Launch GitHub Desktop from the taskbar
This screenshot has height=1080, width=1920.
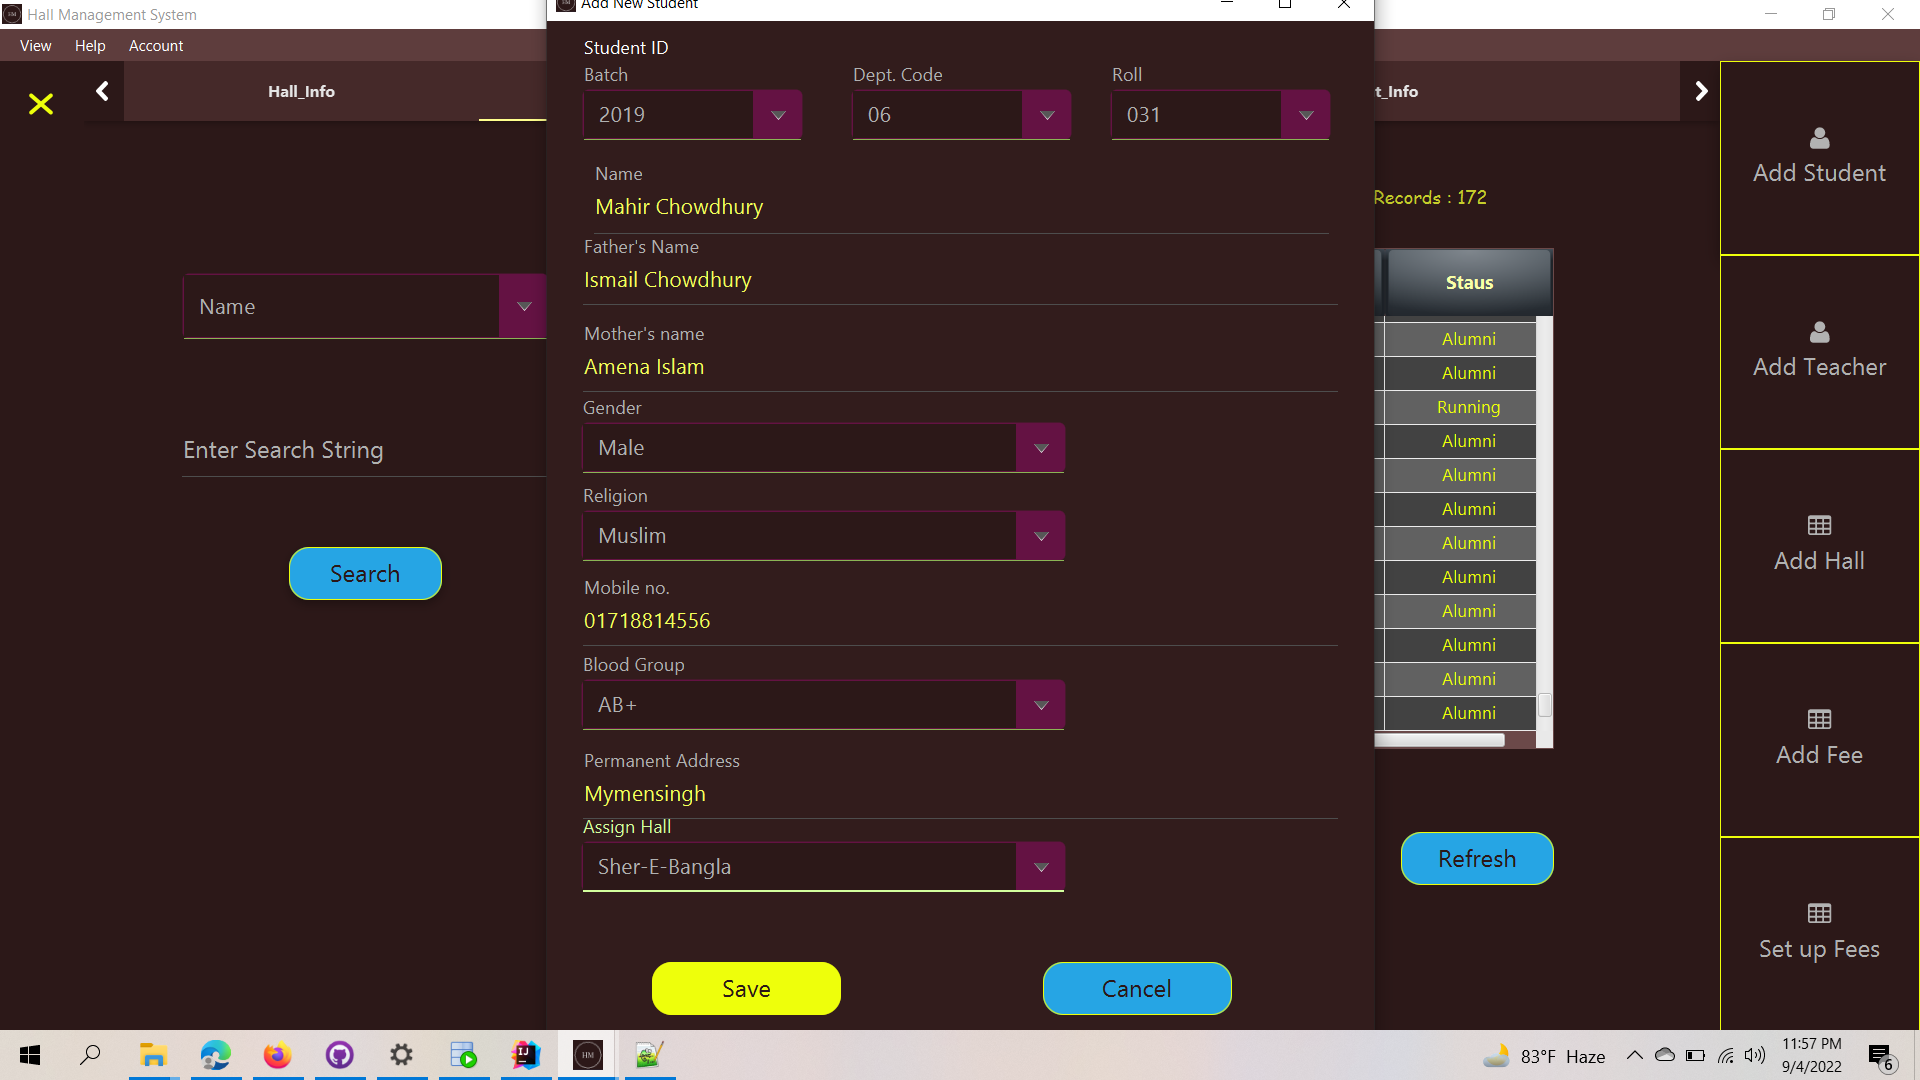pos(340,1055)
